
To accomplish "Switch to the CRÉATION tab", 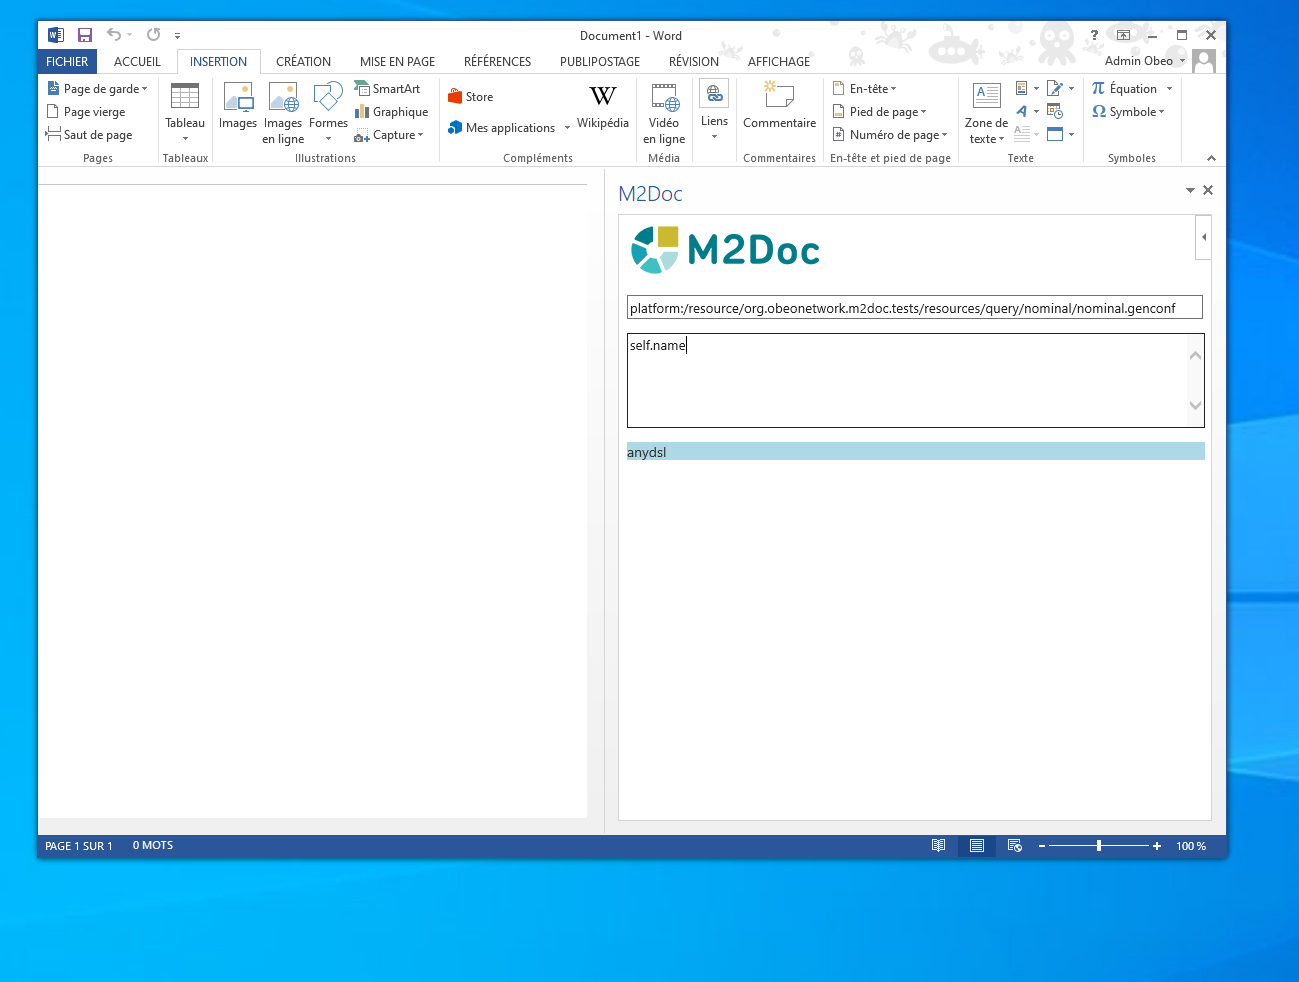I will pos(303,62).
